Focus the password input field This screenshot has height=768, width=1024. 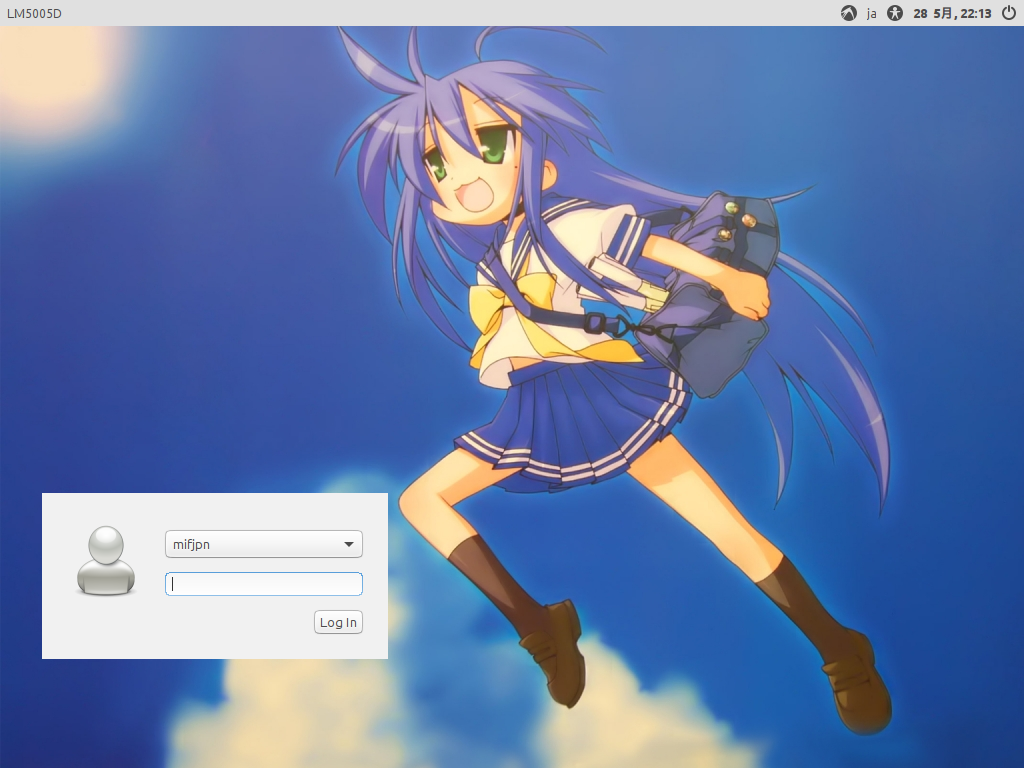click(x=264, y=584)
